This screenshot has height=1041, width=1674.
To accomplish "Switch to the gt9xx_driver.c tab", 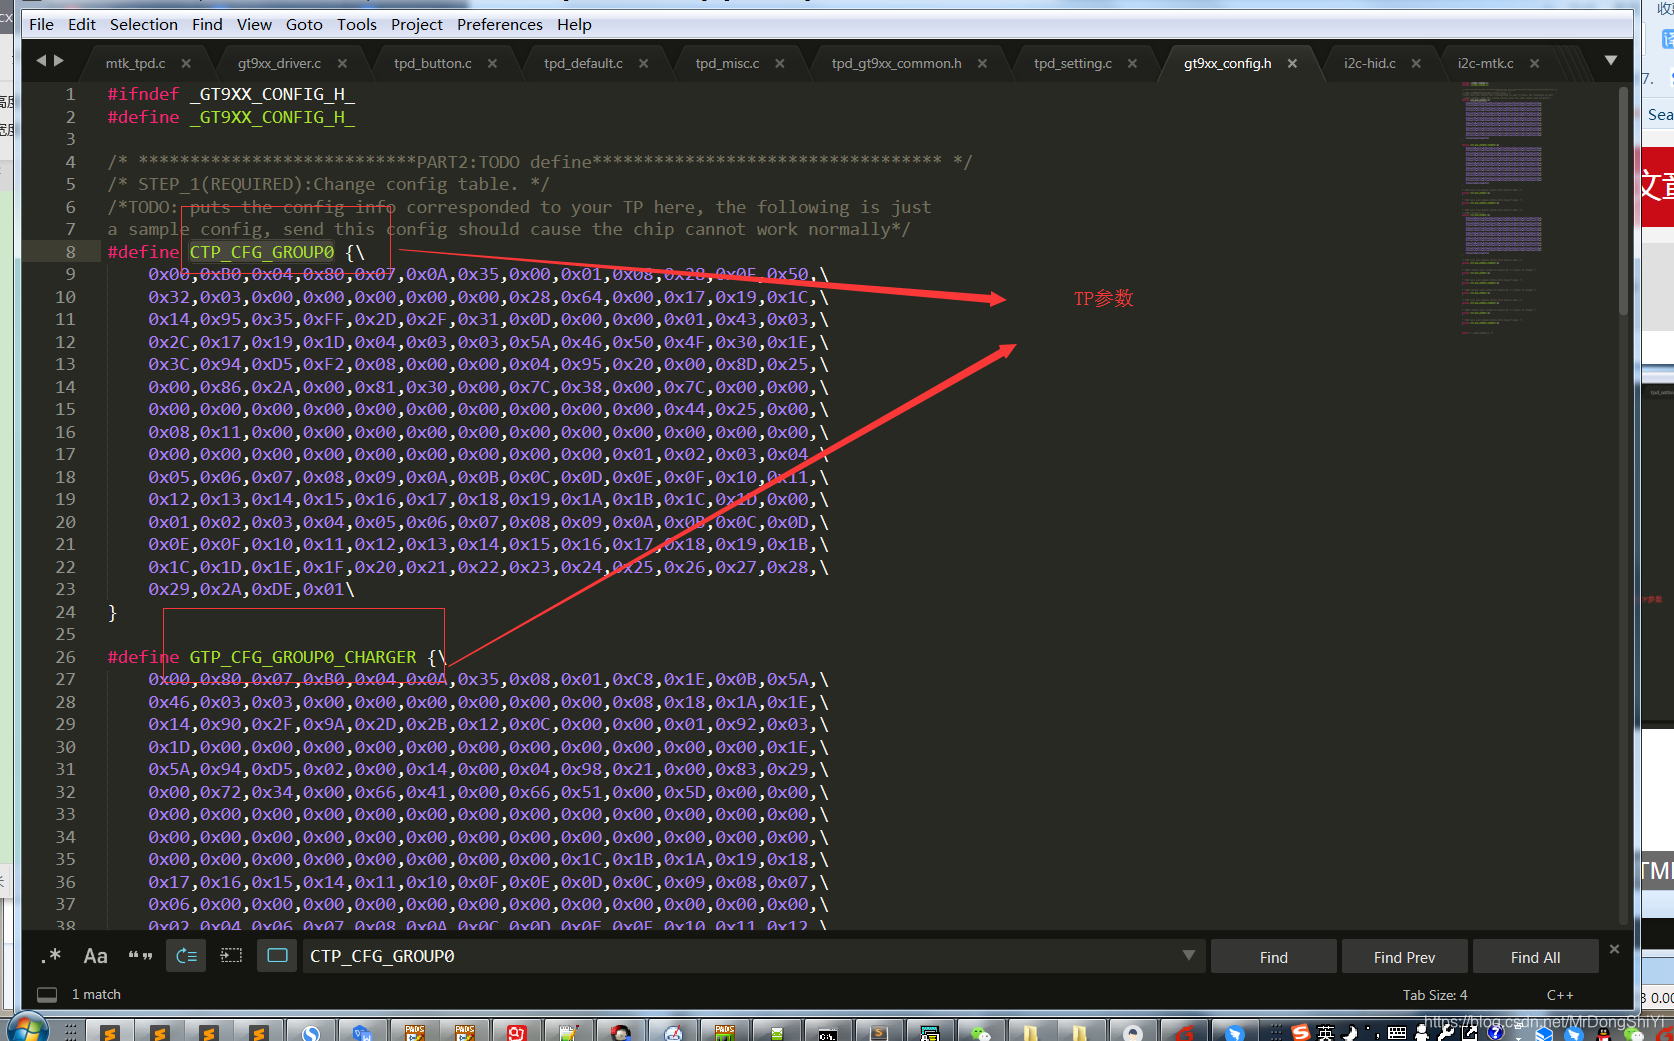I will [279, 63].
